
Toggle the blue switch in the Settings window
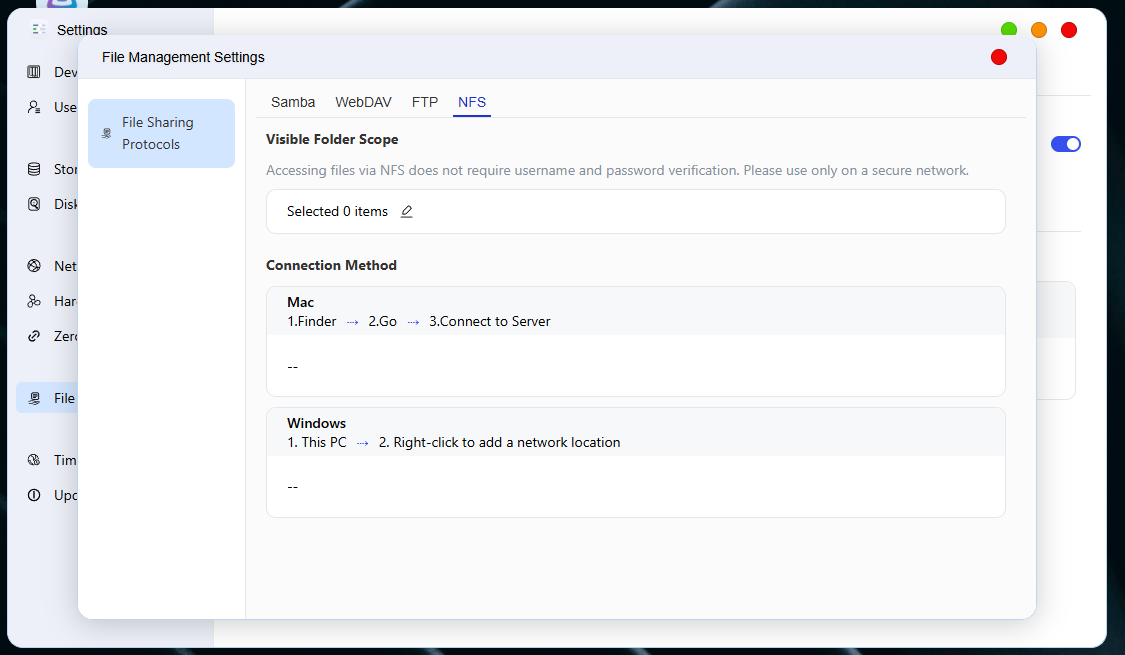click(x=1065, y=144)
